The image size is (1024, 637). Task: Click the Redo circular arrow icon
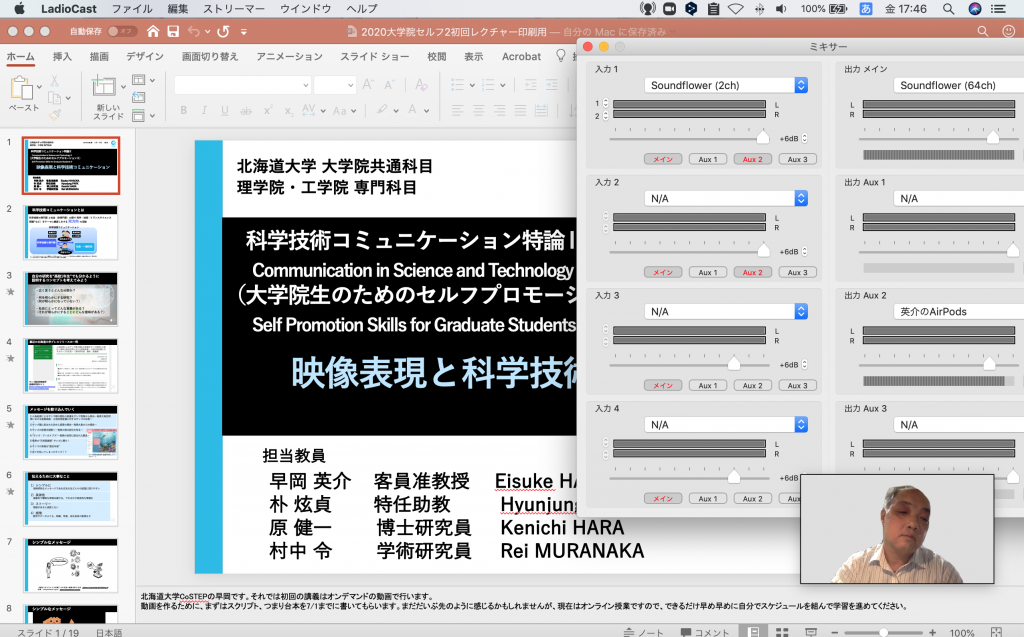(x=223, y=31)
